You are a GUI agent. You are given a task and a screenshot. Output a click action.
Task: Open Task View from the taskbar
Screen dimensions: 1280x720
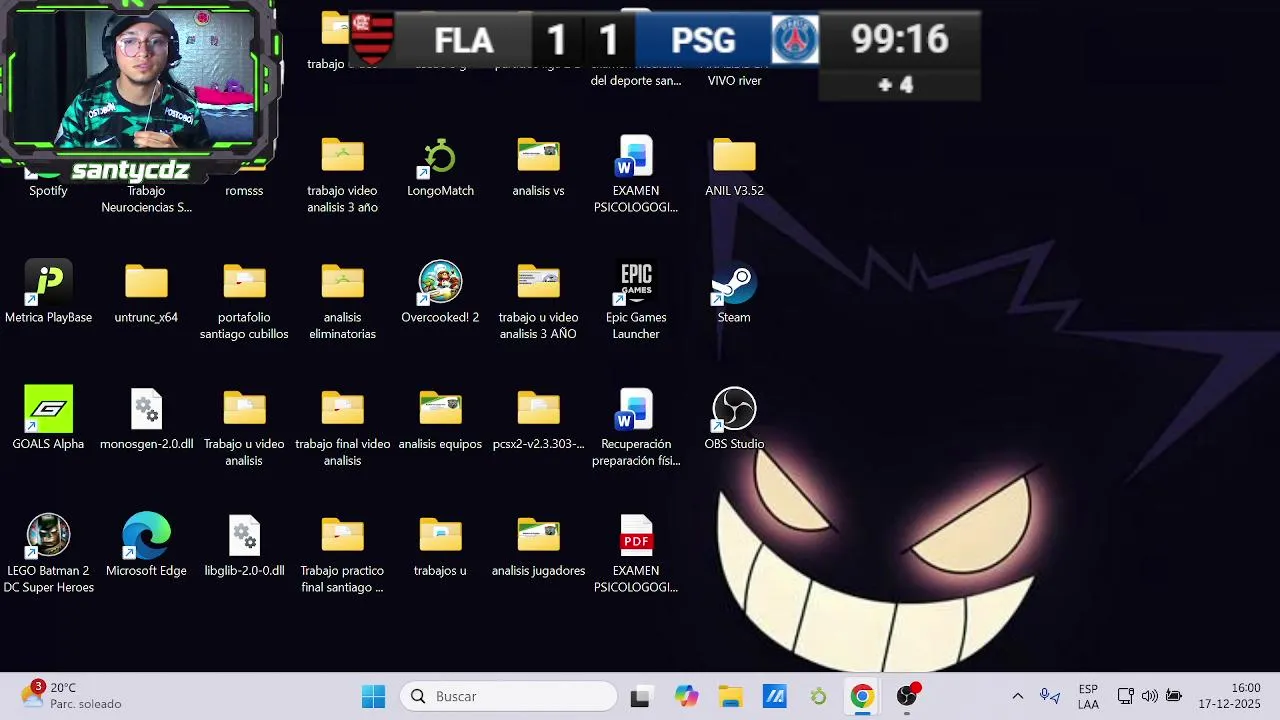coord(640,696)
